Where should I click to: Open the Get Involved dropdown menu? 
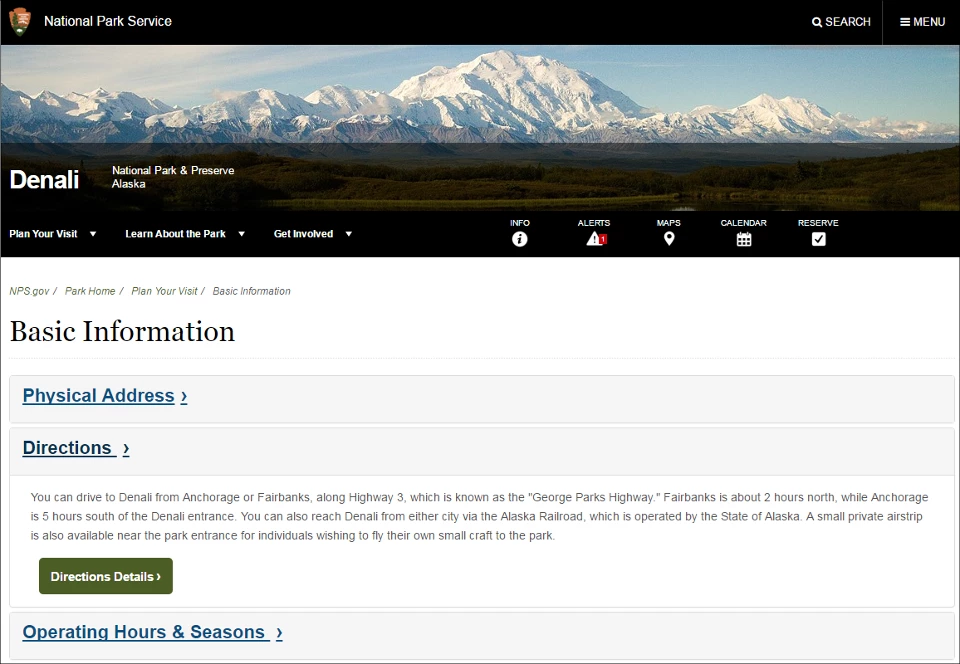305,234
